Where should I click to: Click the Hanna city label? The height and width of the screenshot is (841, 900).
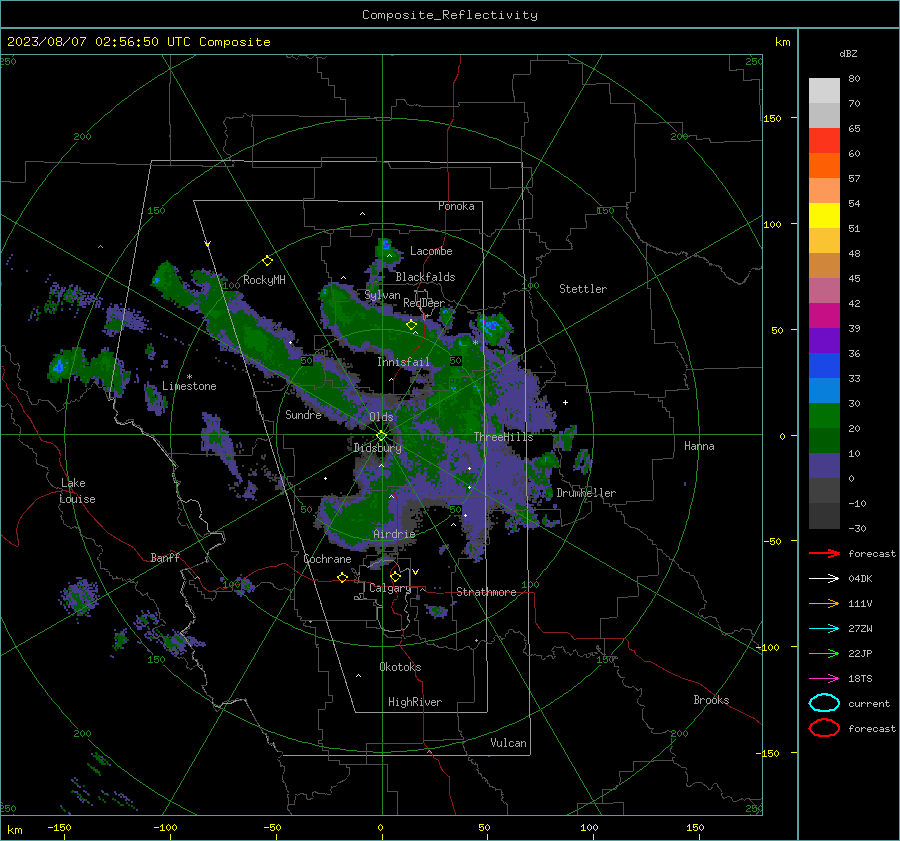699,446
